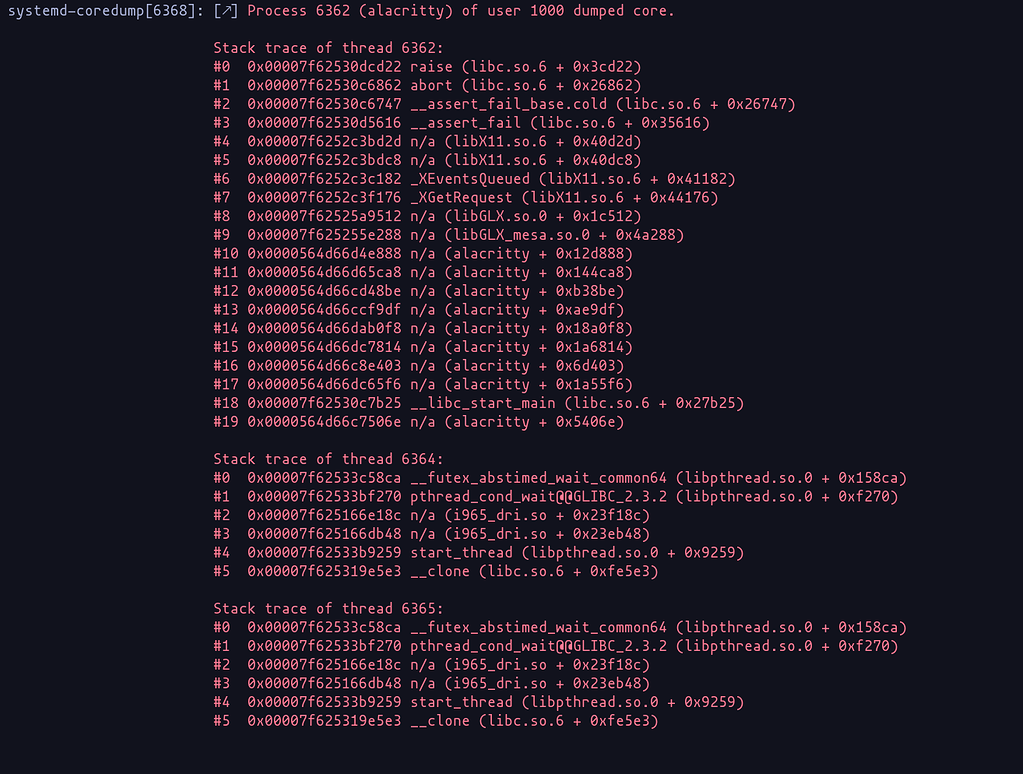
Task: Click start_thread frame in thread 6364 trace
Action: 478,553
